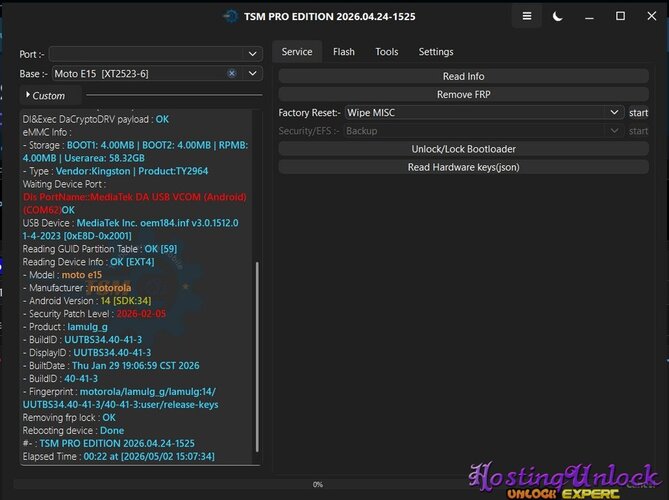
Task: Click security patch date '2026-02-05'
Action: click(x=141, y=314)
